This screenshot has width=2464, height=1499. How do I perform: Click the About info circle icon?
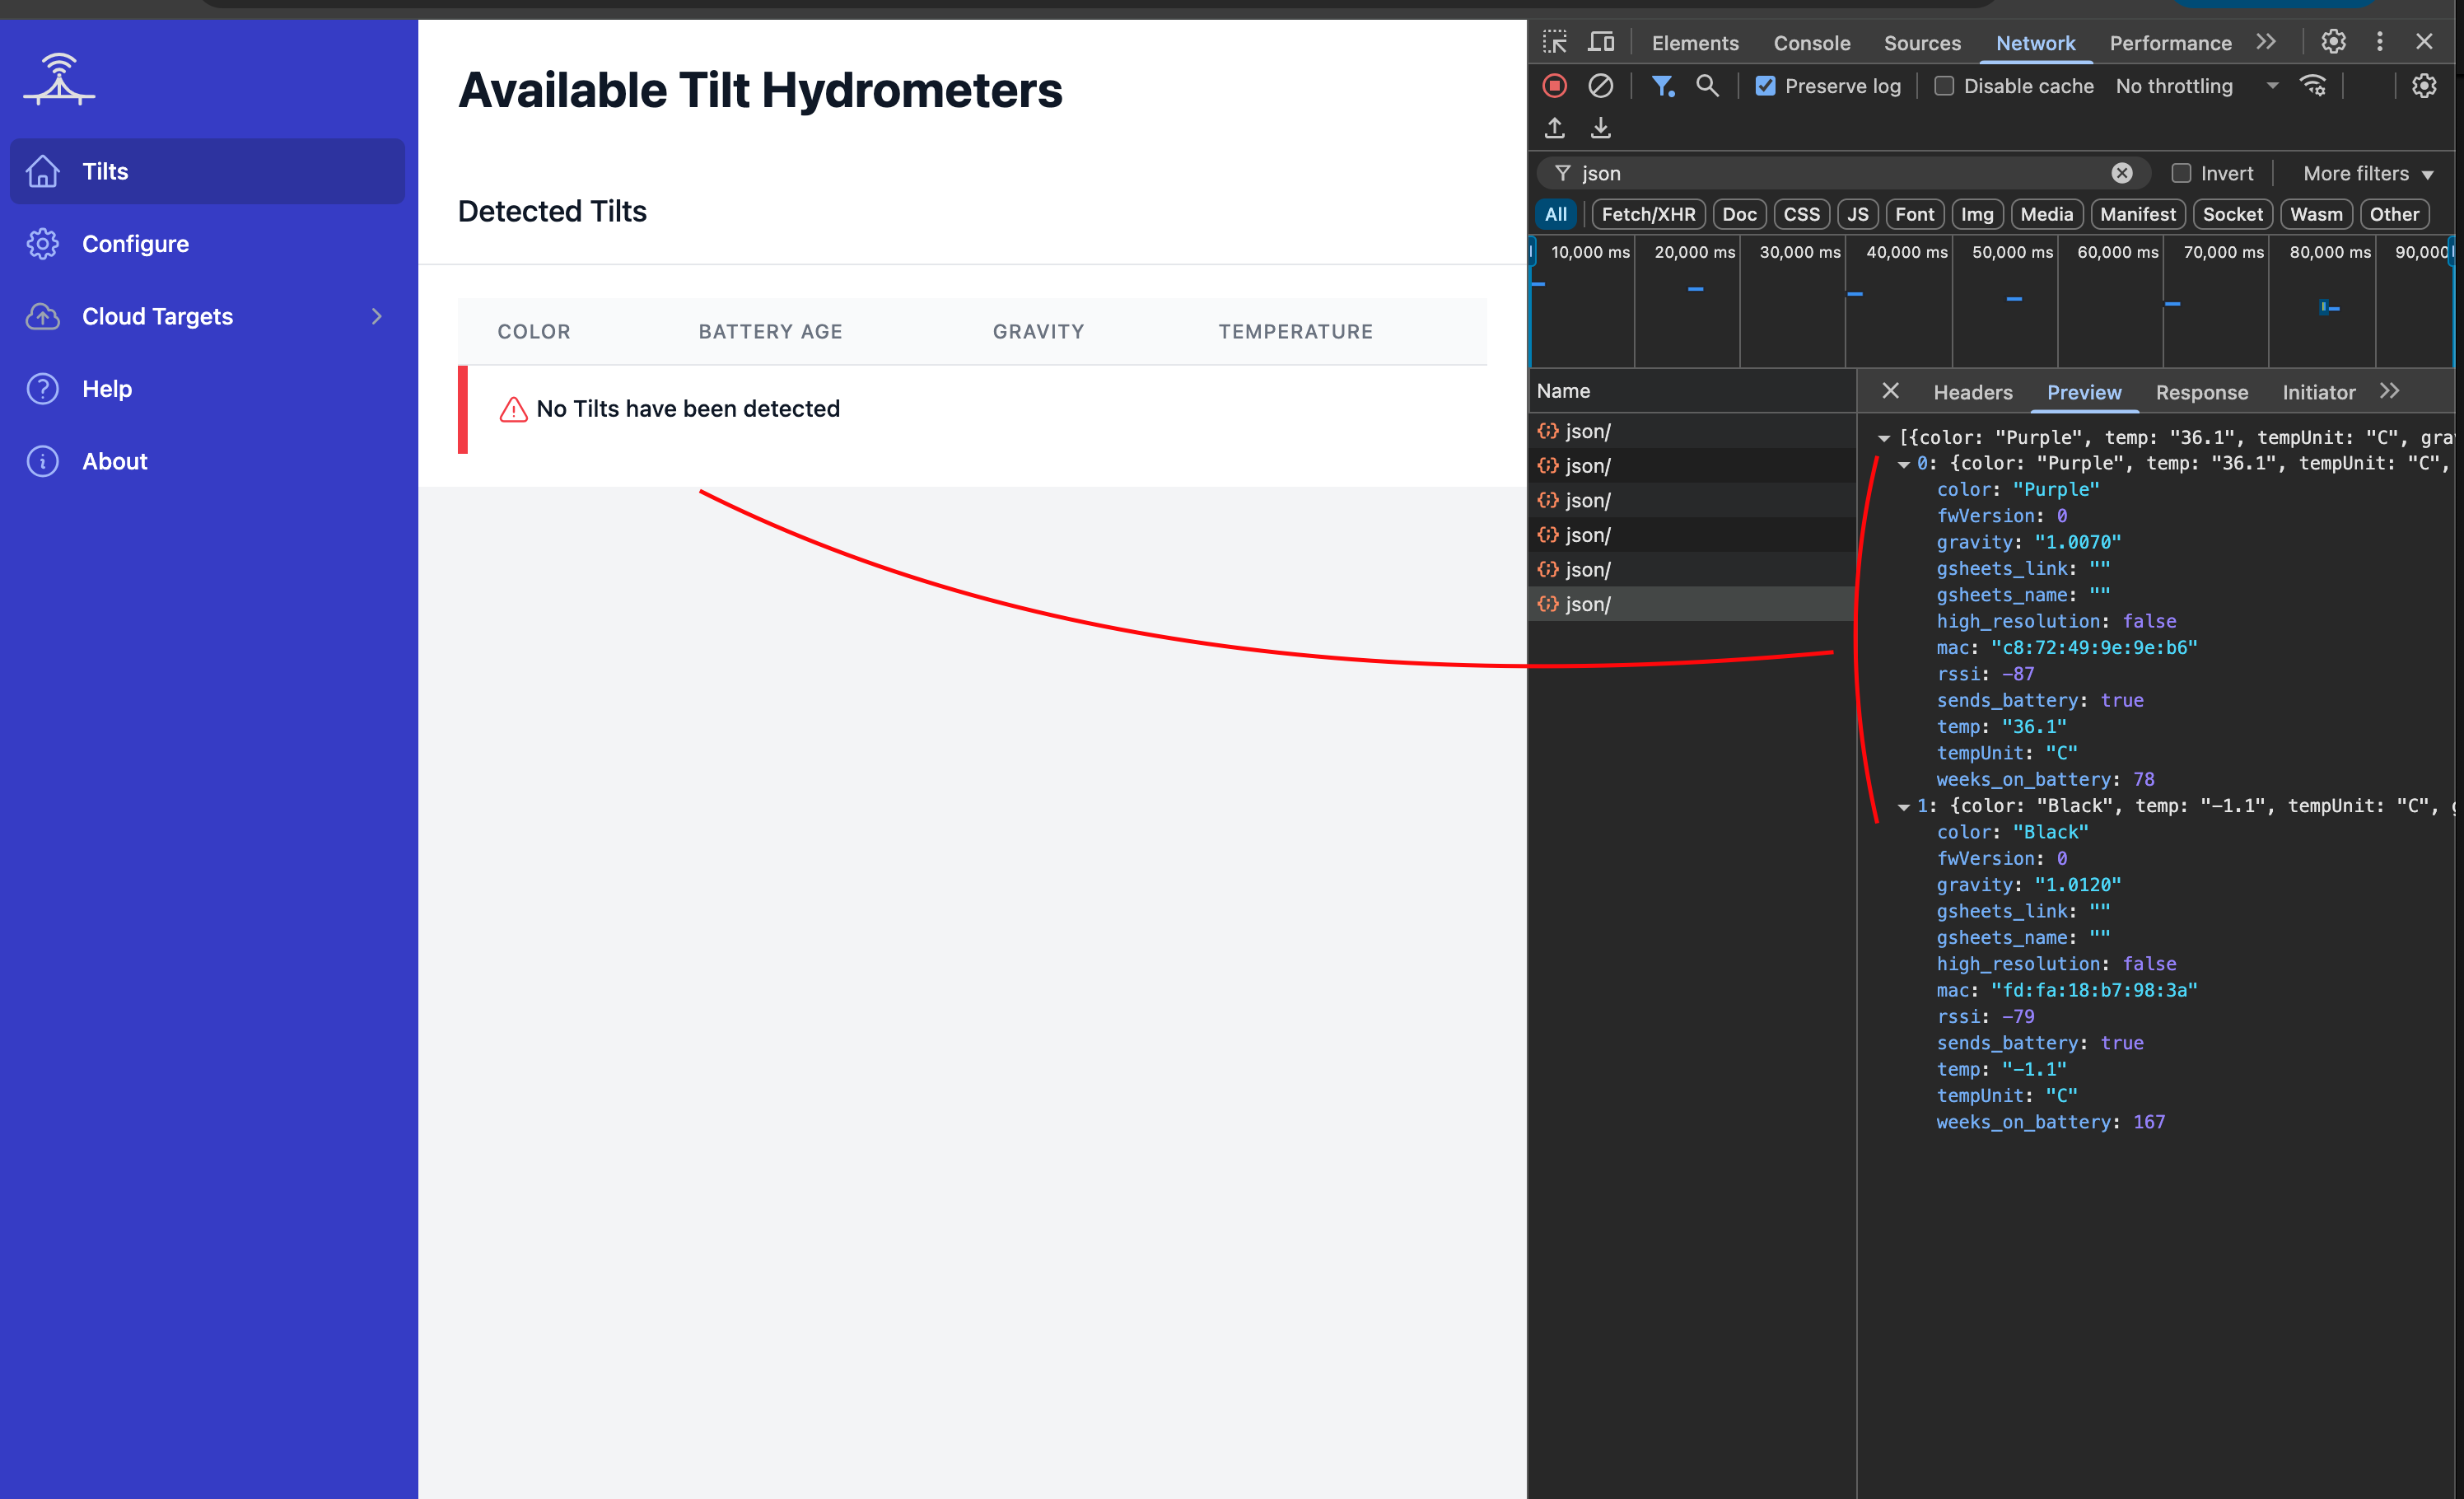pyautogui.click(x=42, y=461)
